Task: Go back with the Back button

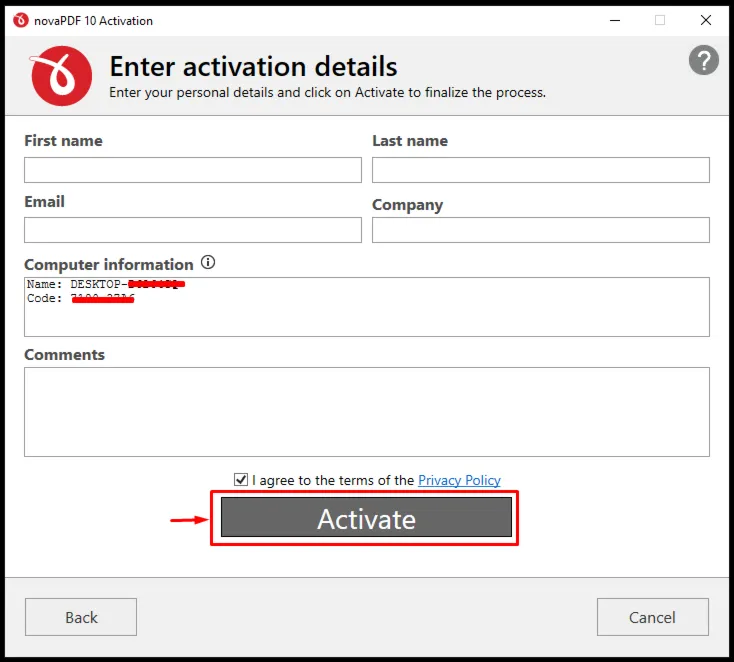Action: [x=81, y=617]
